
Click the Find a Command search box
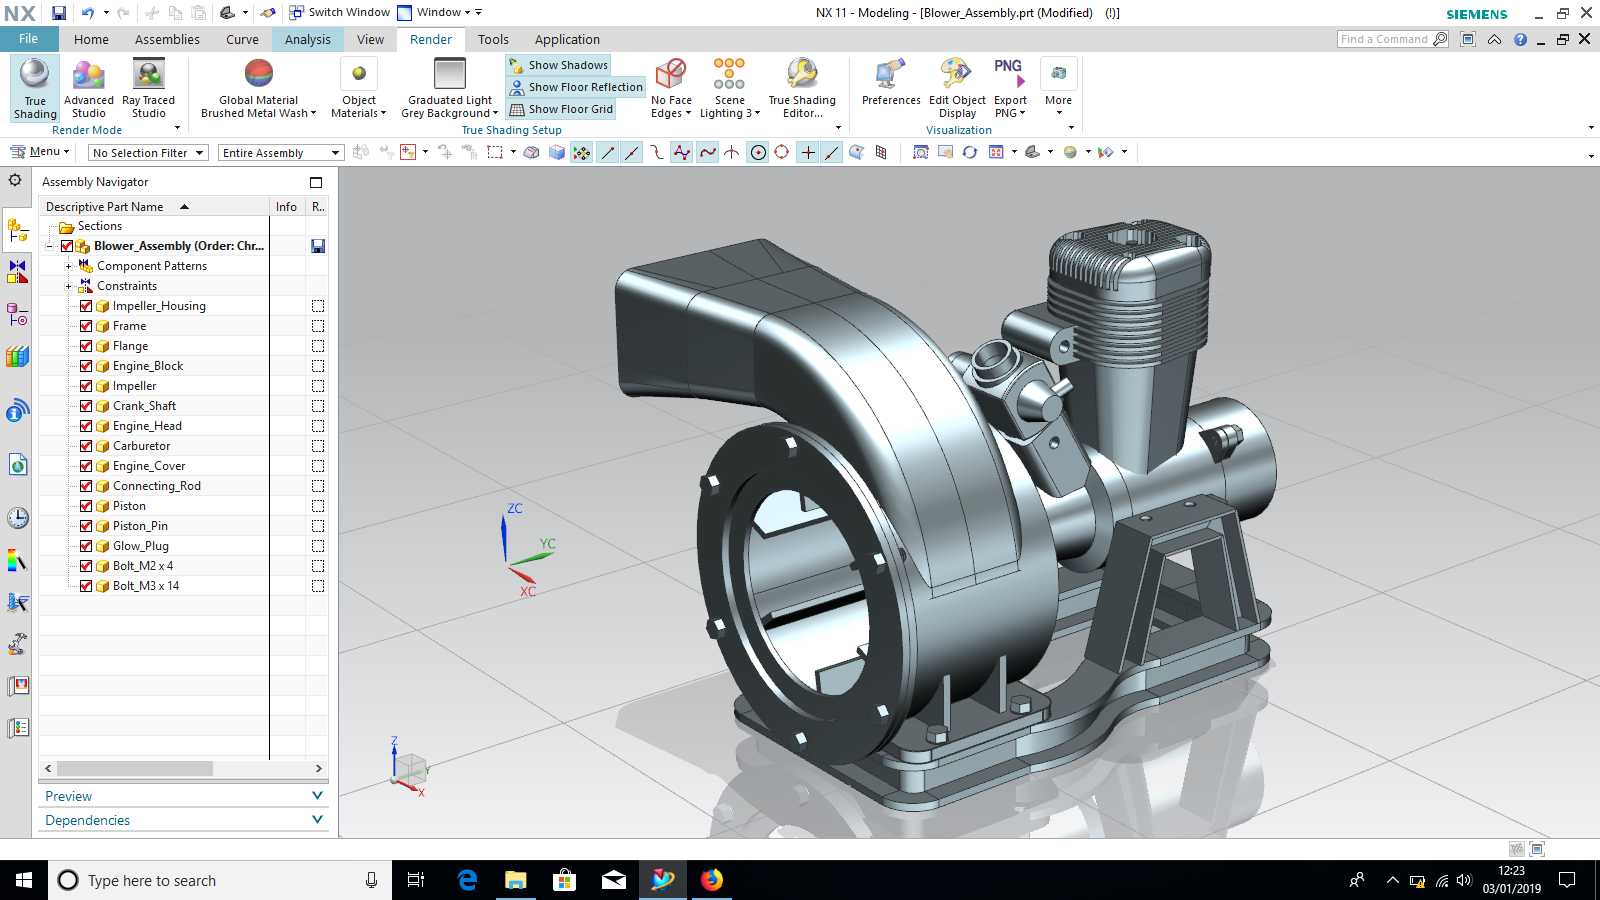(x=1384, y=39)
